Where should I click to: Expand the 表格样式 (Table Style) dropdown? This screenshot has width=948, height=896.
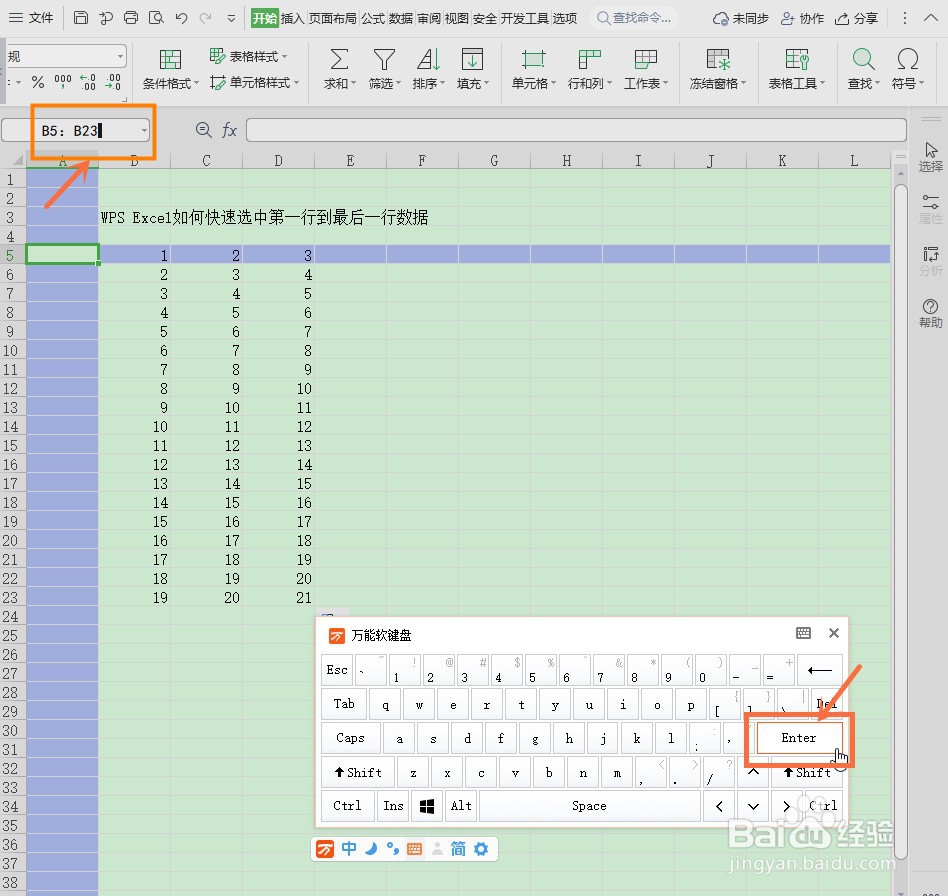pyautogui.click(x=248, y=56)
